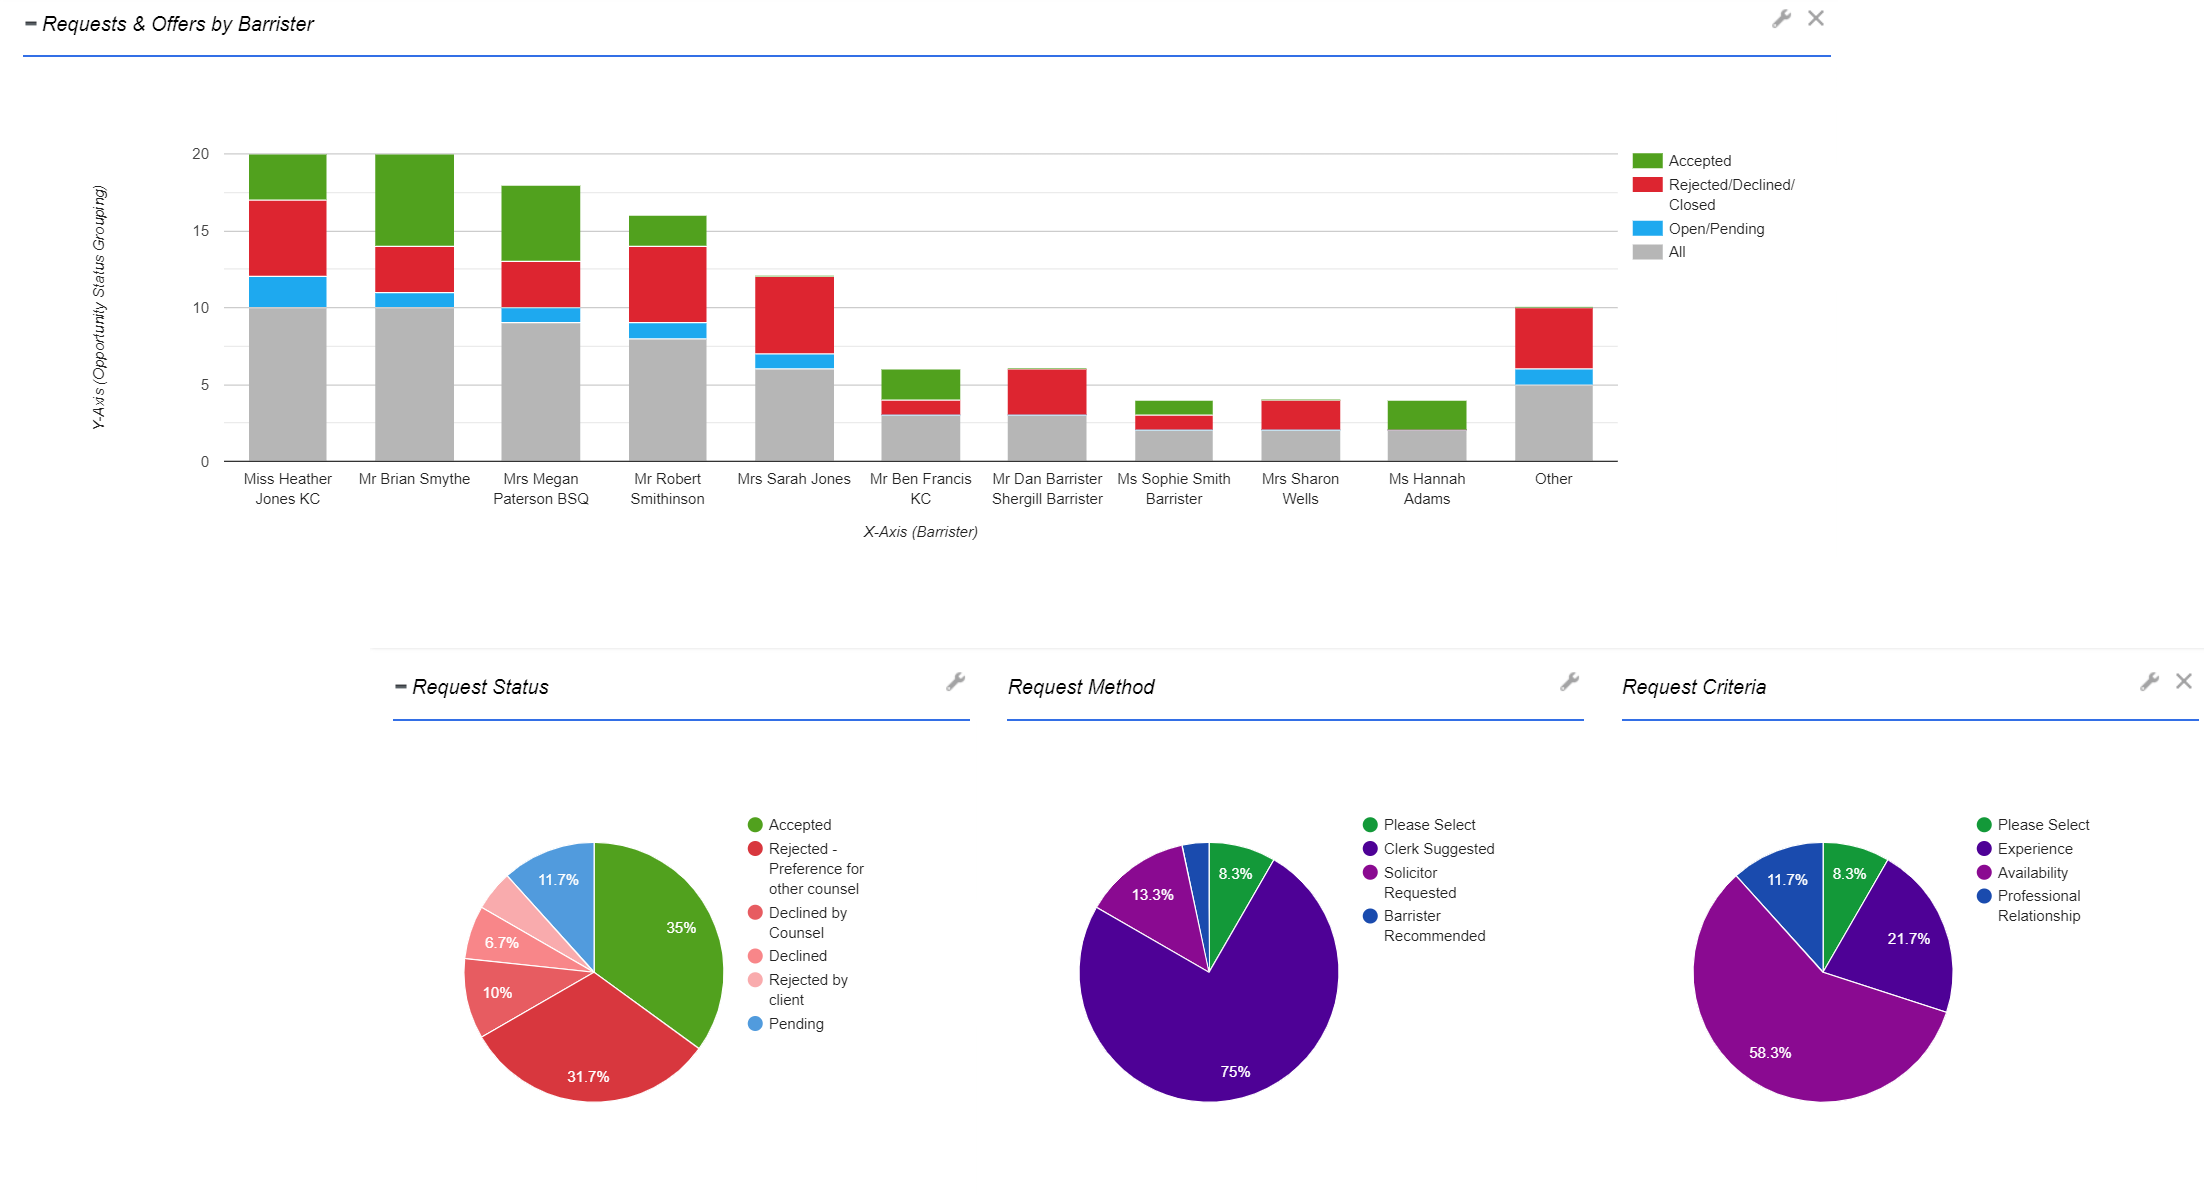
Task: Toggle Rejected/Declined/Closed legend entry
Action: point(1730,185)
